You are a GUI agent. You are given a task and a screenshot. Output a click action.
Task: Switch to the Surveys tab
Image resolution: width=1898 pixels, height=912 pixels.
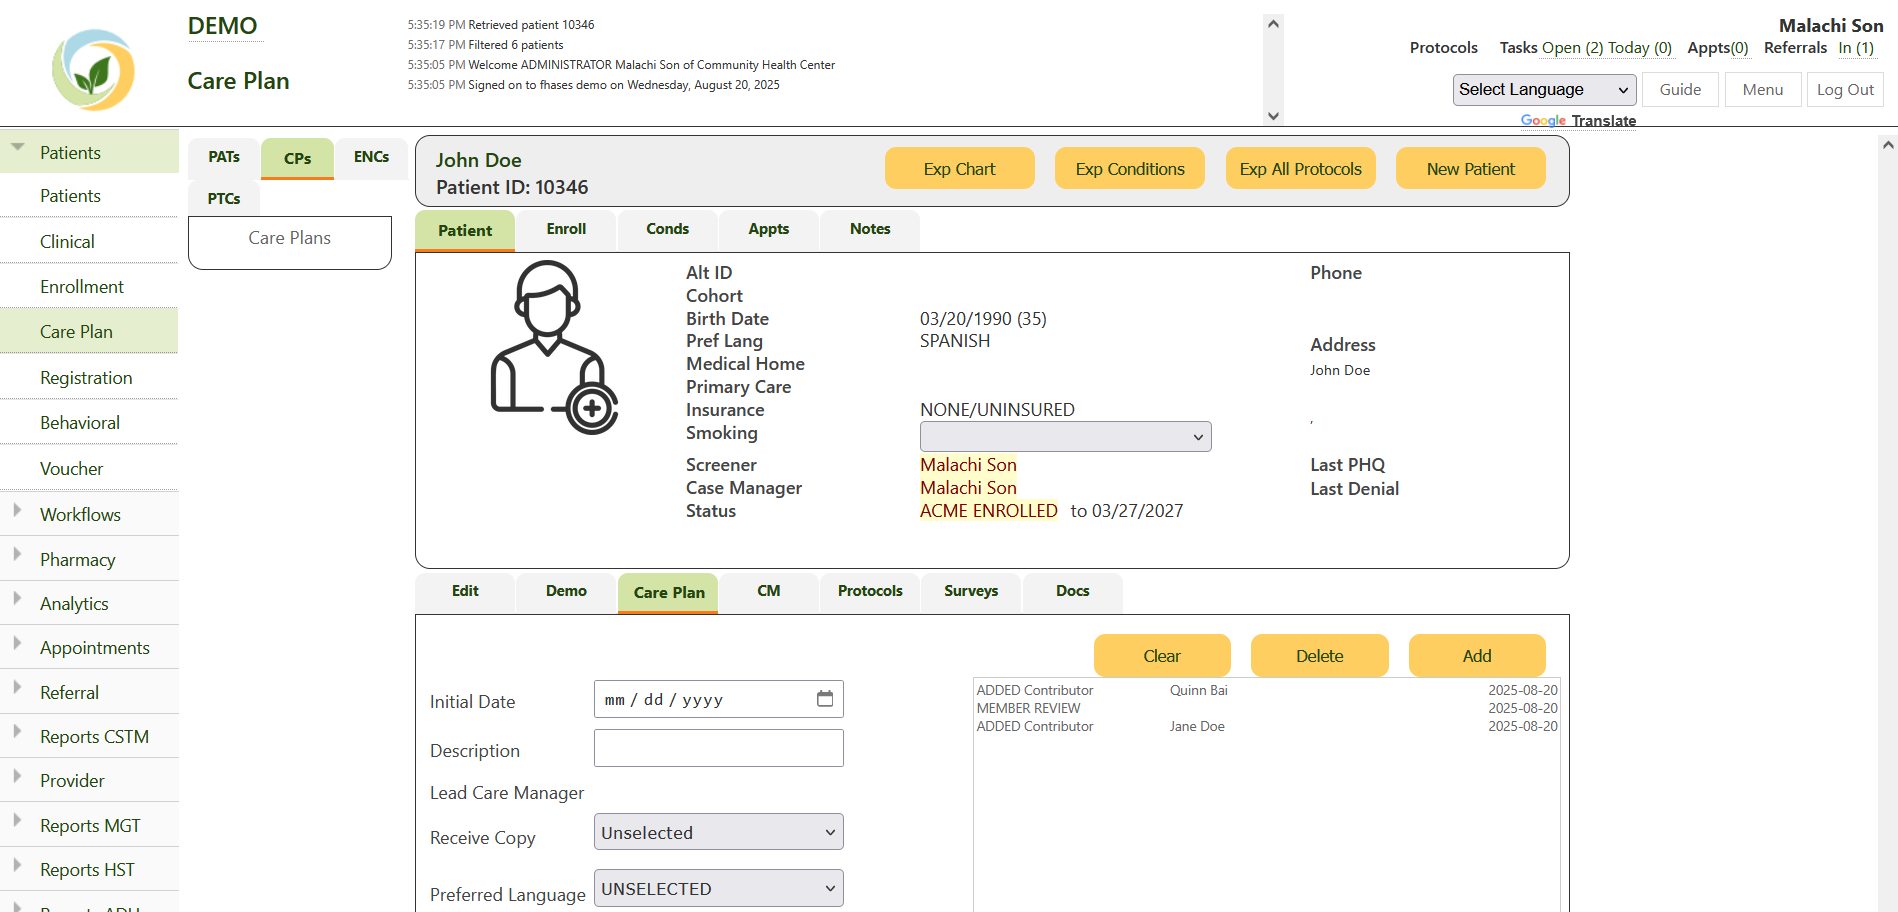970,591
